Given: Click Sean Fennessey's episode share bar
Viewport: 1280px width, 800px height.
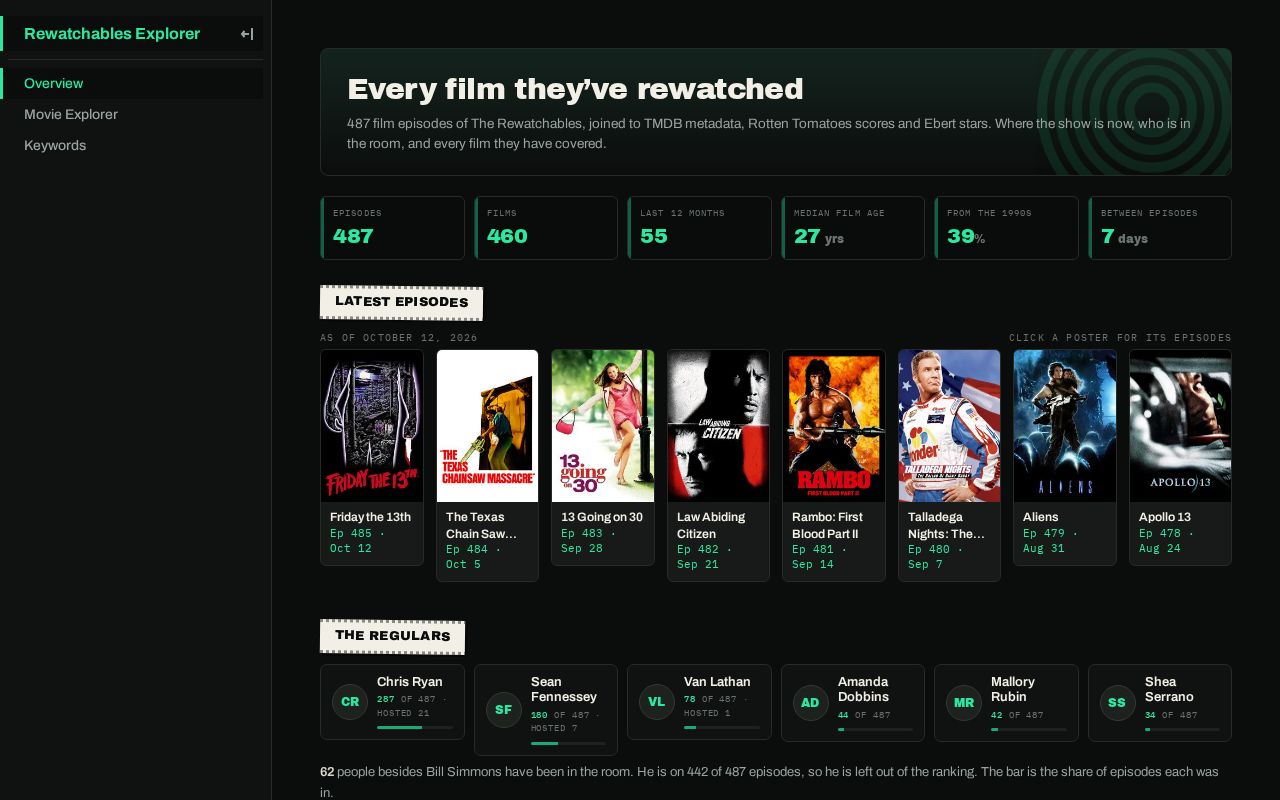Looking at the screenshot, I should pos(568,743).
